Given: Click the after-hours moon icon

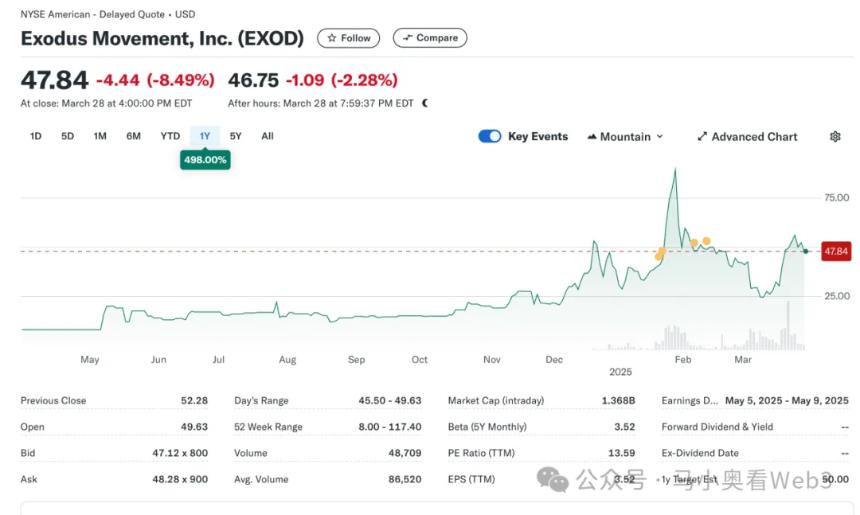Looking at the screenshot, I should point(425,103).
